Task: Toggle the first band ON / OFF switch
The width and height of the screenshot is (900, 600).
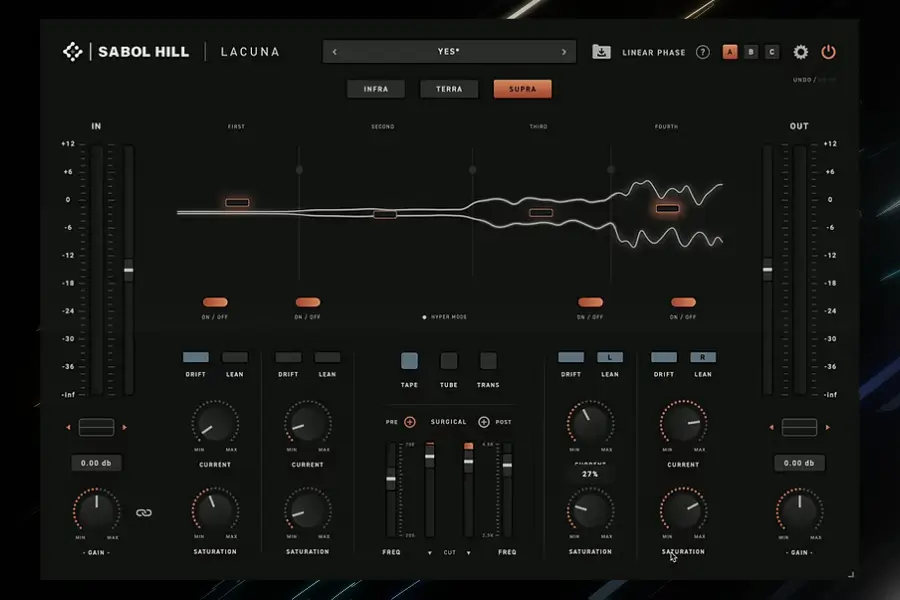Action: [215, 302]
